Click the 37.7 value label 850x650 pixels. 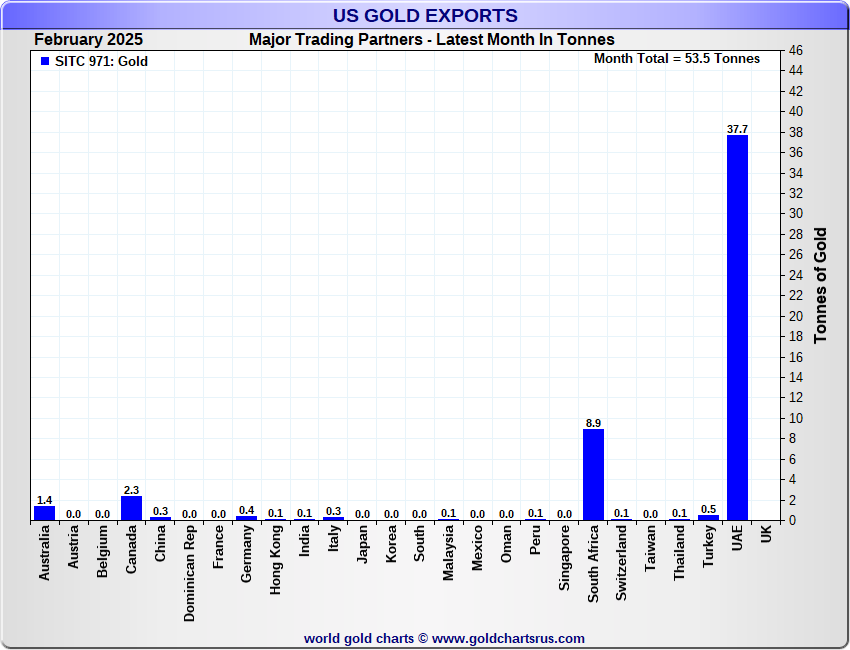coord(737,129)
